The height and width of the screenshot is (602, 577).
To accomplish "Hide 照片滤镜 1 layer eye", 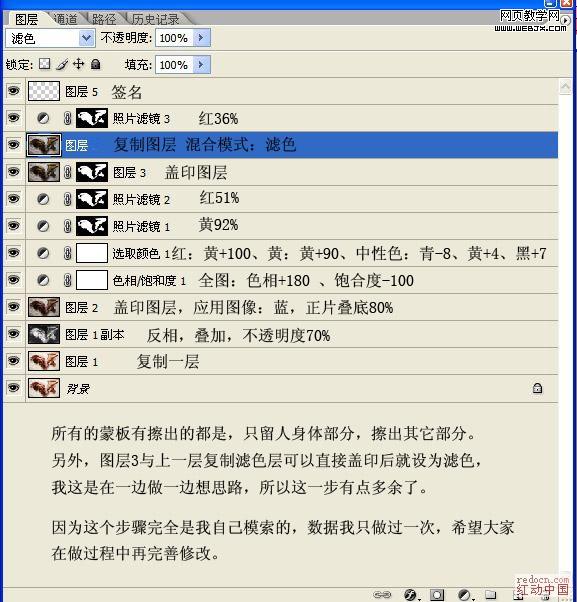I will pos(13,225).
